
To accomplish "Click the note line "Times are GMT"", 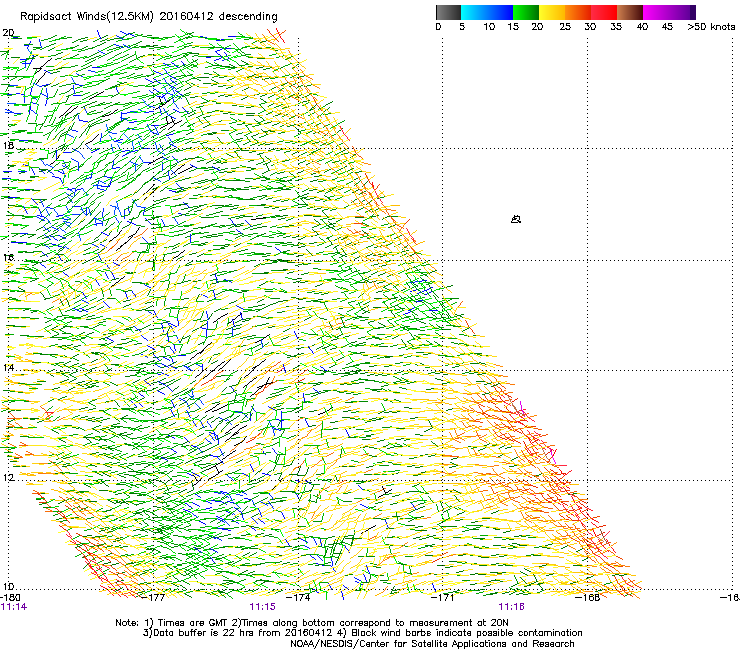I will point(311,623).
